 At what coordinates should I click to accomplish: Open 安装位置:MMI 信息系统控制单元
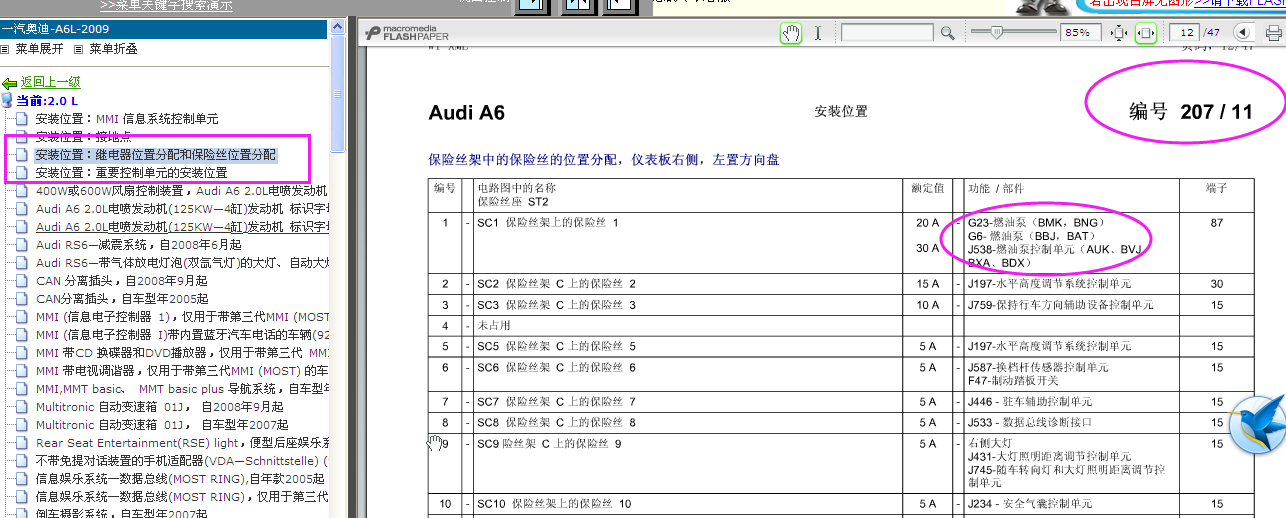(127, 119)
